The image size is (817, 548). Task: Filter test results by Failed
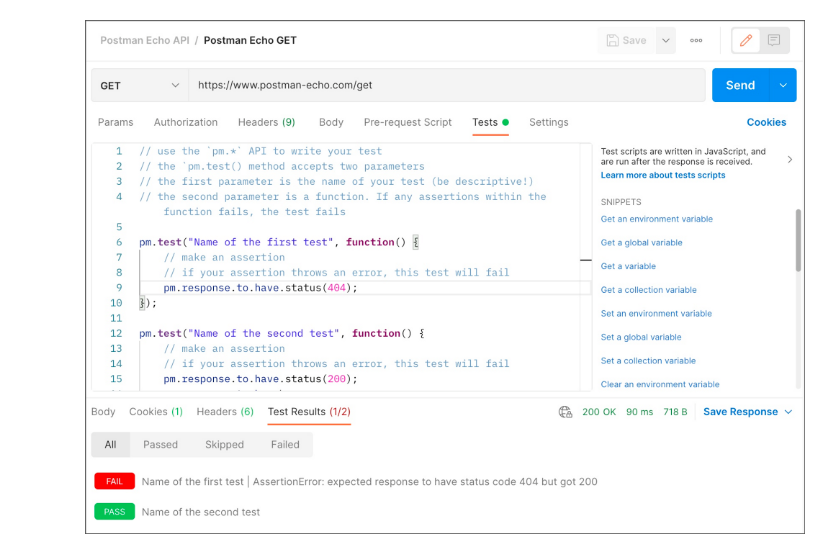285,445
